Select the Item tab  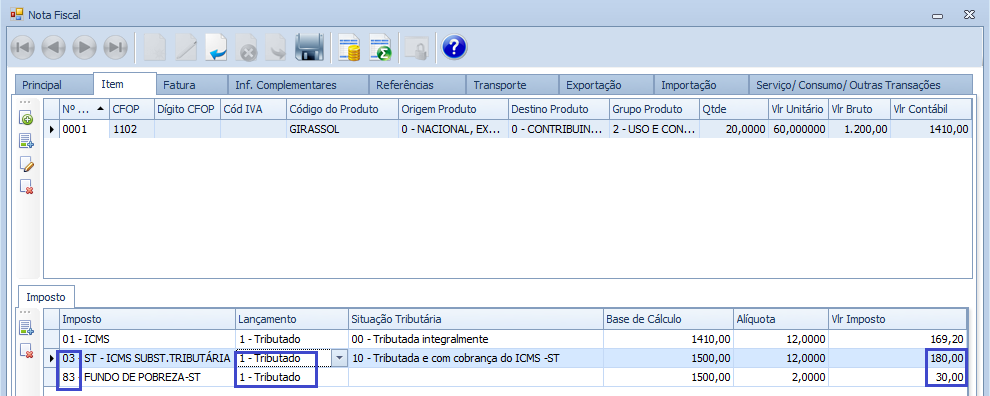(x=124, y=84)
